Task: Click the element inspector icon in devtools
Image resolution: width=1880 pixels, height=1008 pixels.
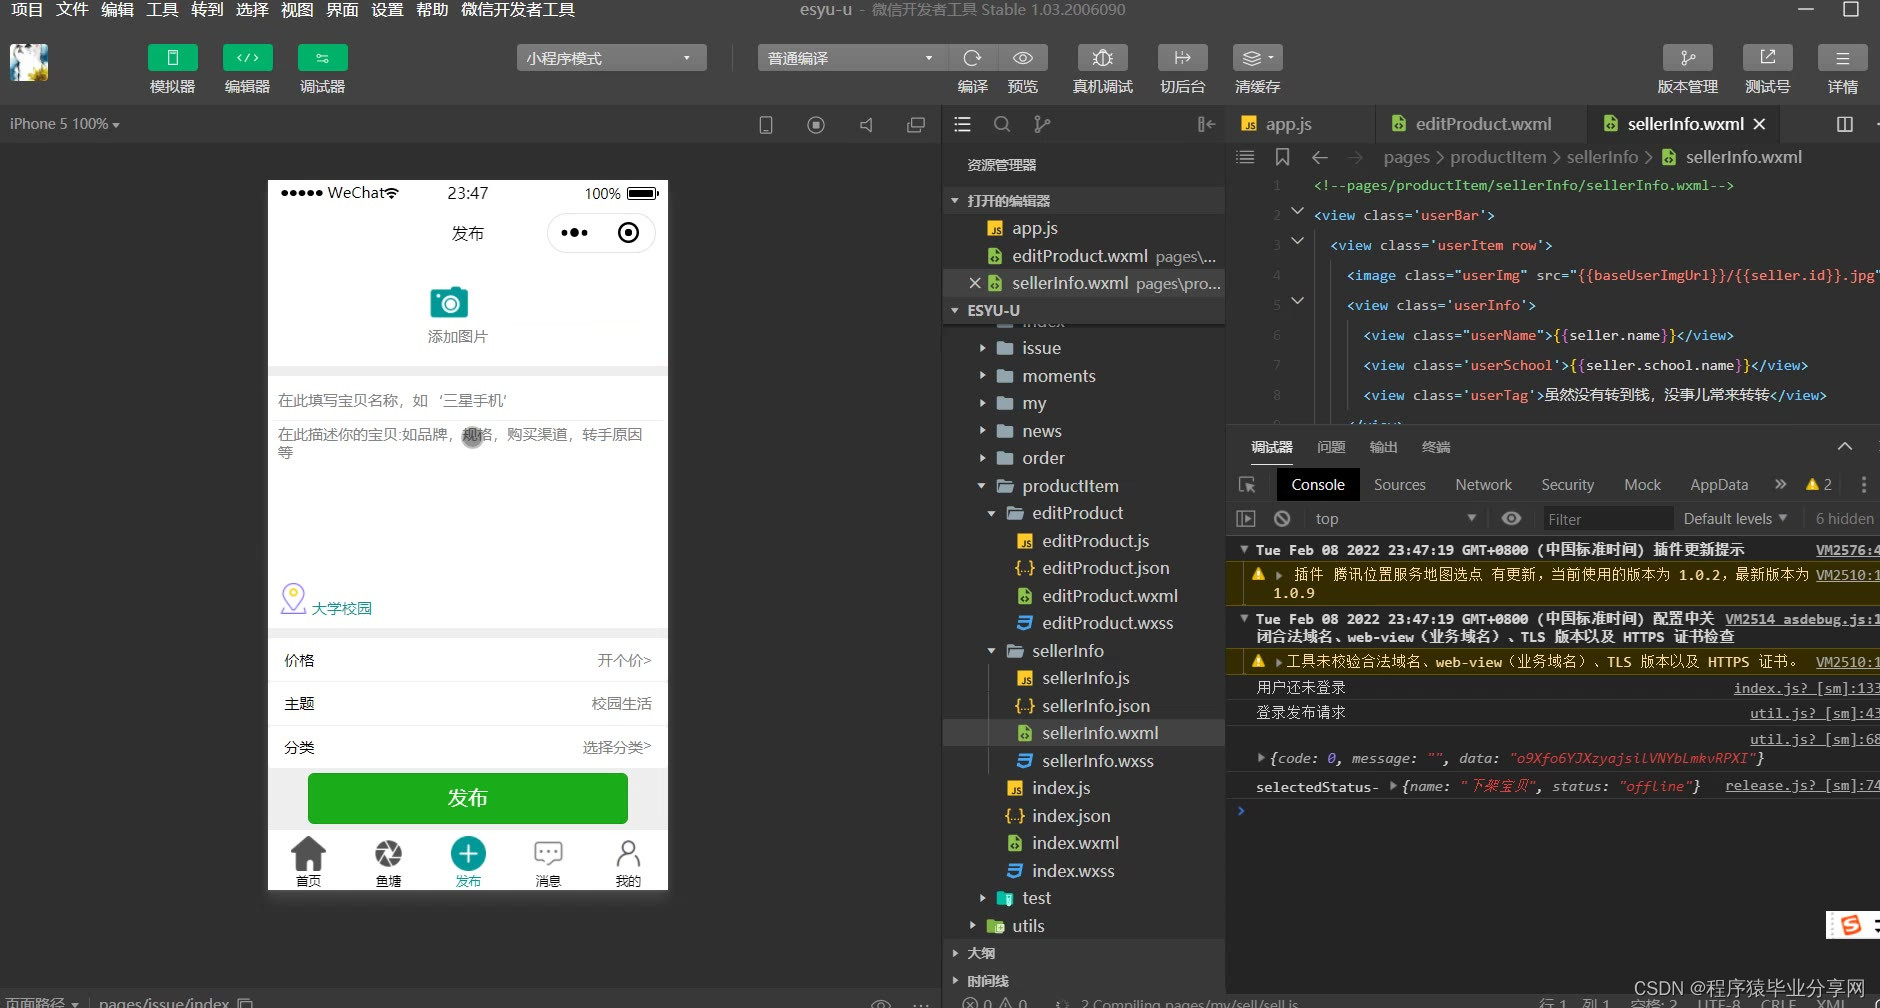Action: 1247,485
